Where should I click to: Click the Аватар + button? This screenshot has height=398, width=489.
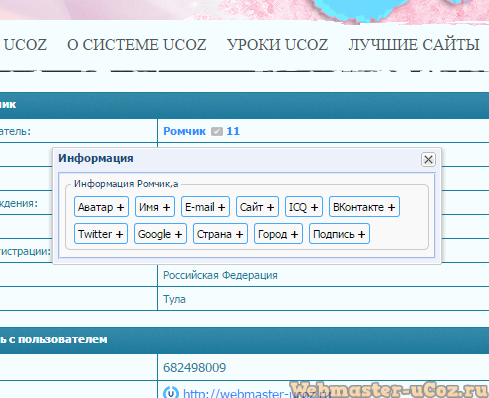[x=101, y=207]
